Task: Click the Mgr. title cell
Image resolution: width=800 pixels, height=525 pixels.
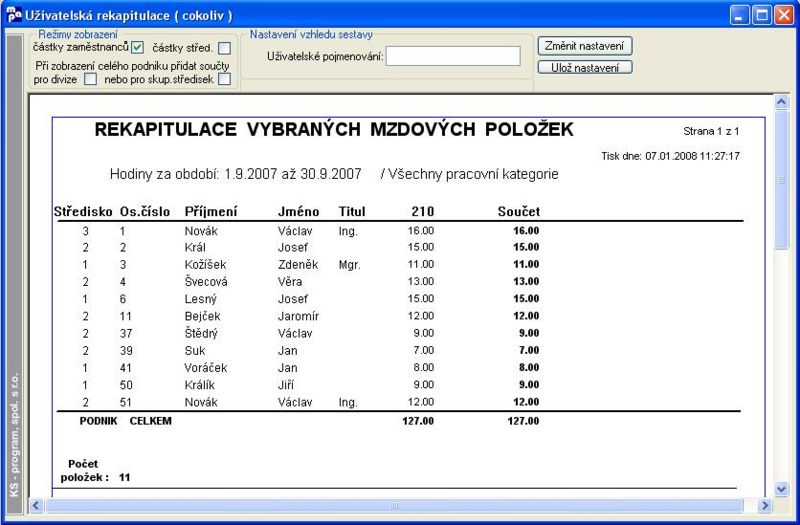Action: (349, 265)
